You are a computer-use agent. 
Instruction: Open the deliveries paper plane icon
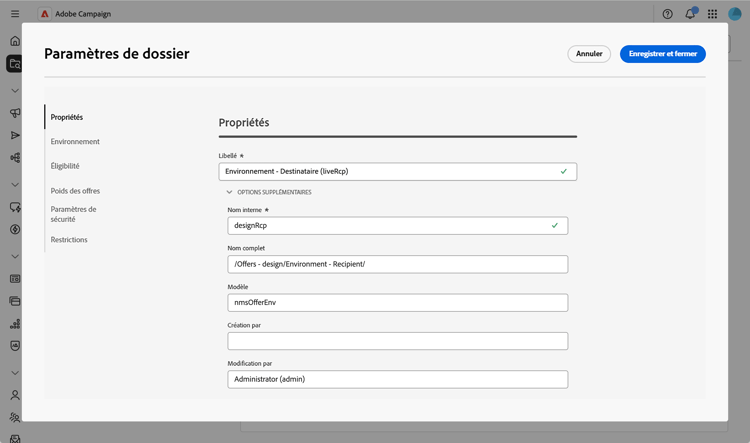pos(15,135)
